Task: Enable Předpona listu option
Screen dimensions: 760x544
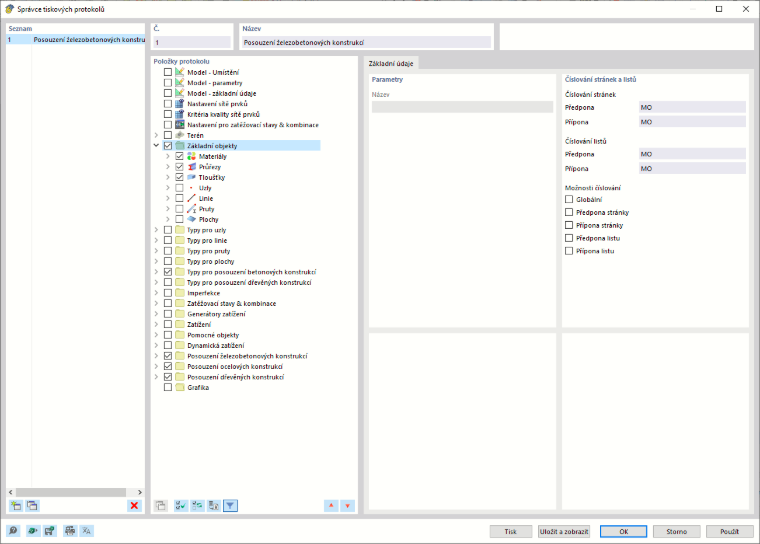Action: click(x=569, y=238)
